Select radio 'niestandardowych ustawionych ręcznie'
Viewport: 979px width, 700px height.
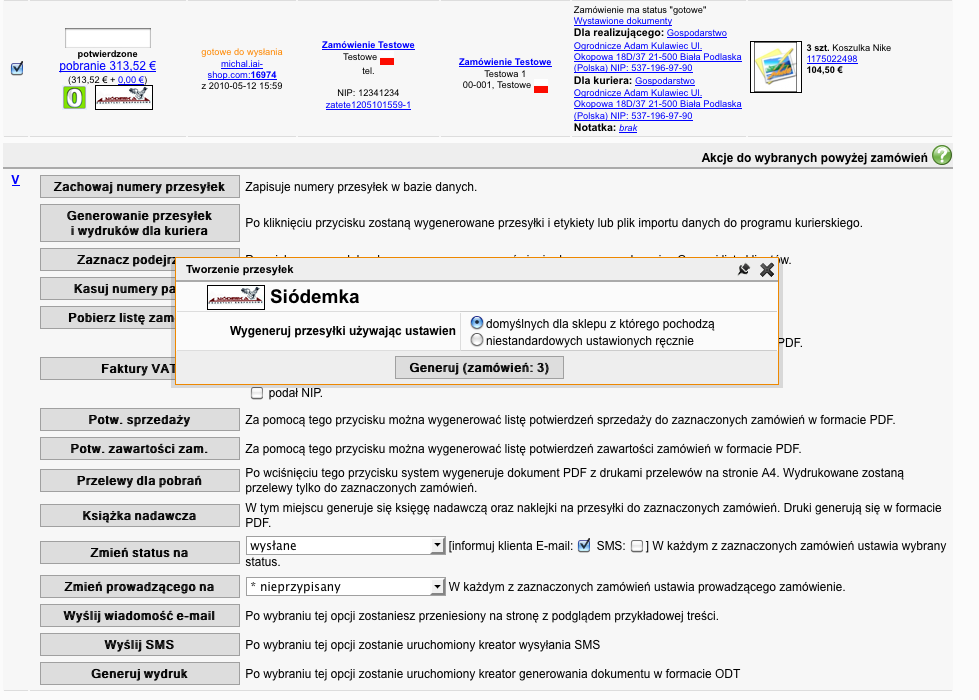click(x=477, y=340)
